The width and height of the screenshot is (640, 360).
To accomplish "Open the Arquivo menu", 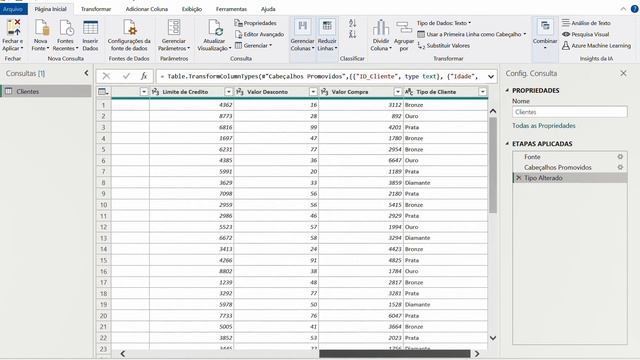I will (13, 9).
